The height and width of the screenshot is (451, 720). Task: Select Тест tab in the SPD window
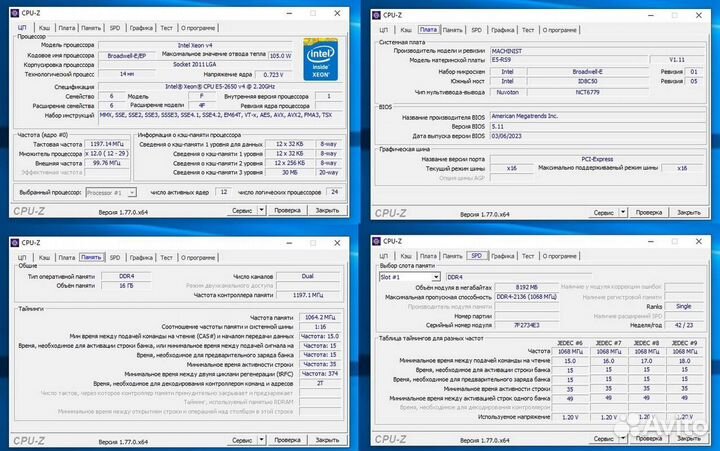530,257
